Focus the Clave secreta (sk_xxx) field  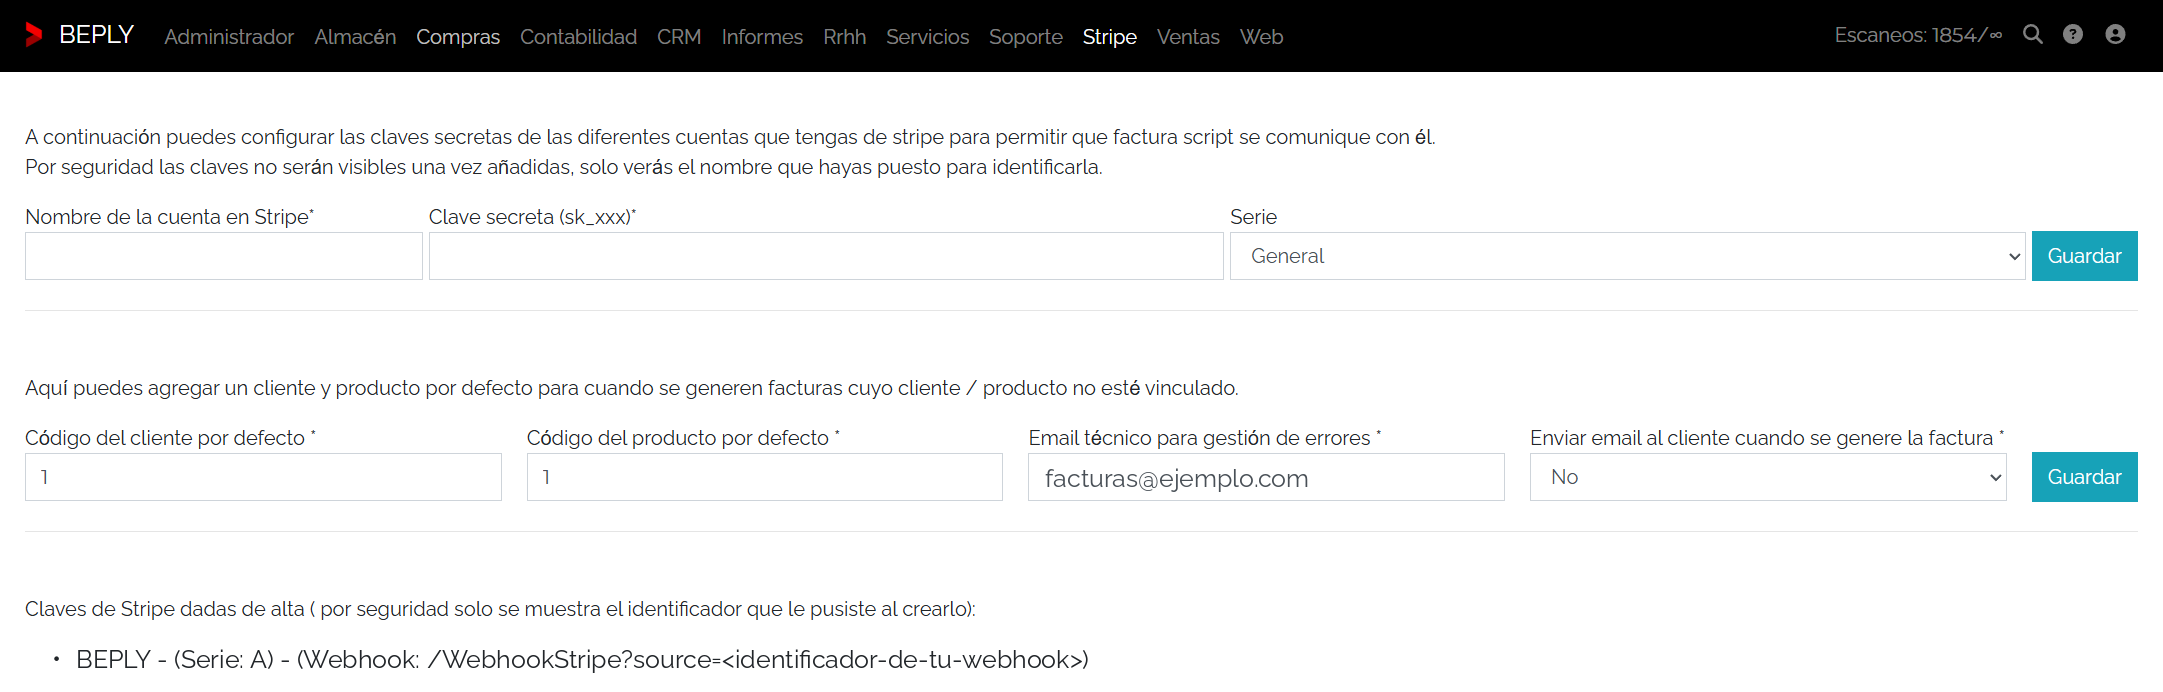(x=826, y=256)
